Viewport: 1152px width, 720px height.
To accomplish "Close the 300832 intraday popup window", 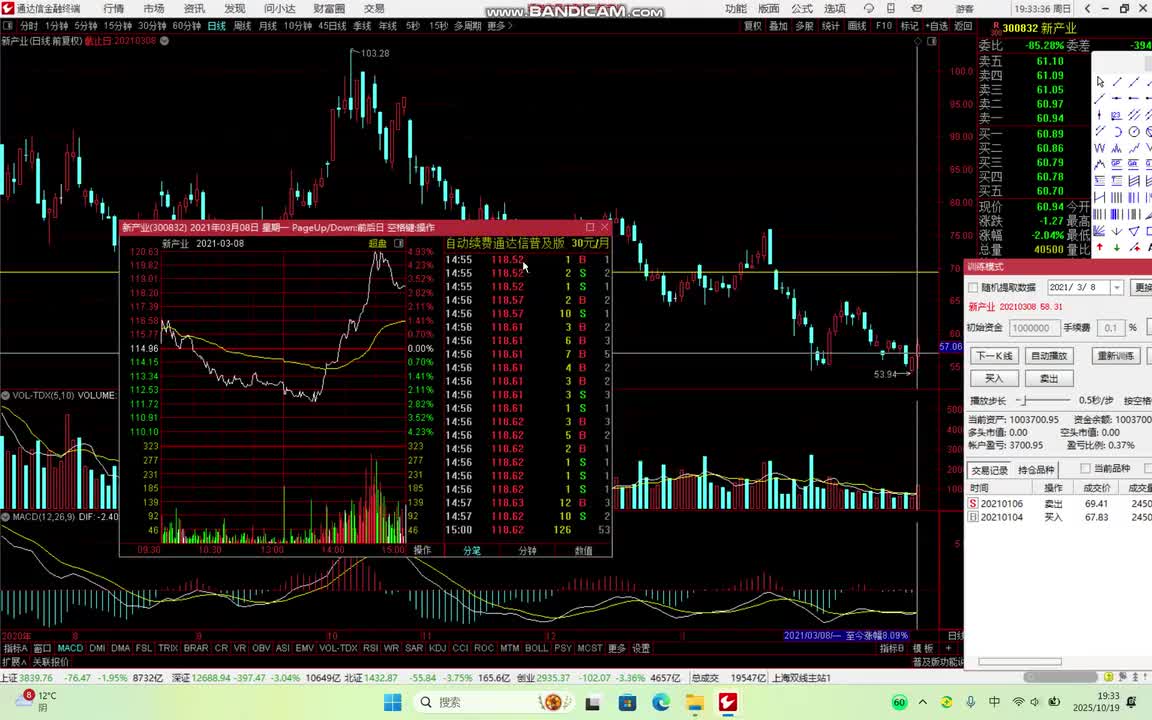I will coord(605,227).
